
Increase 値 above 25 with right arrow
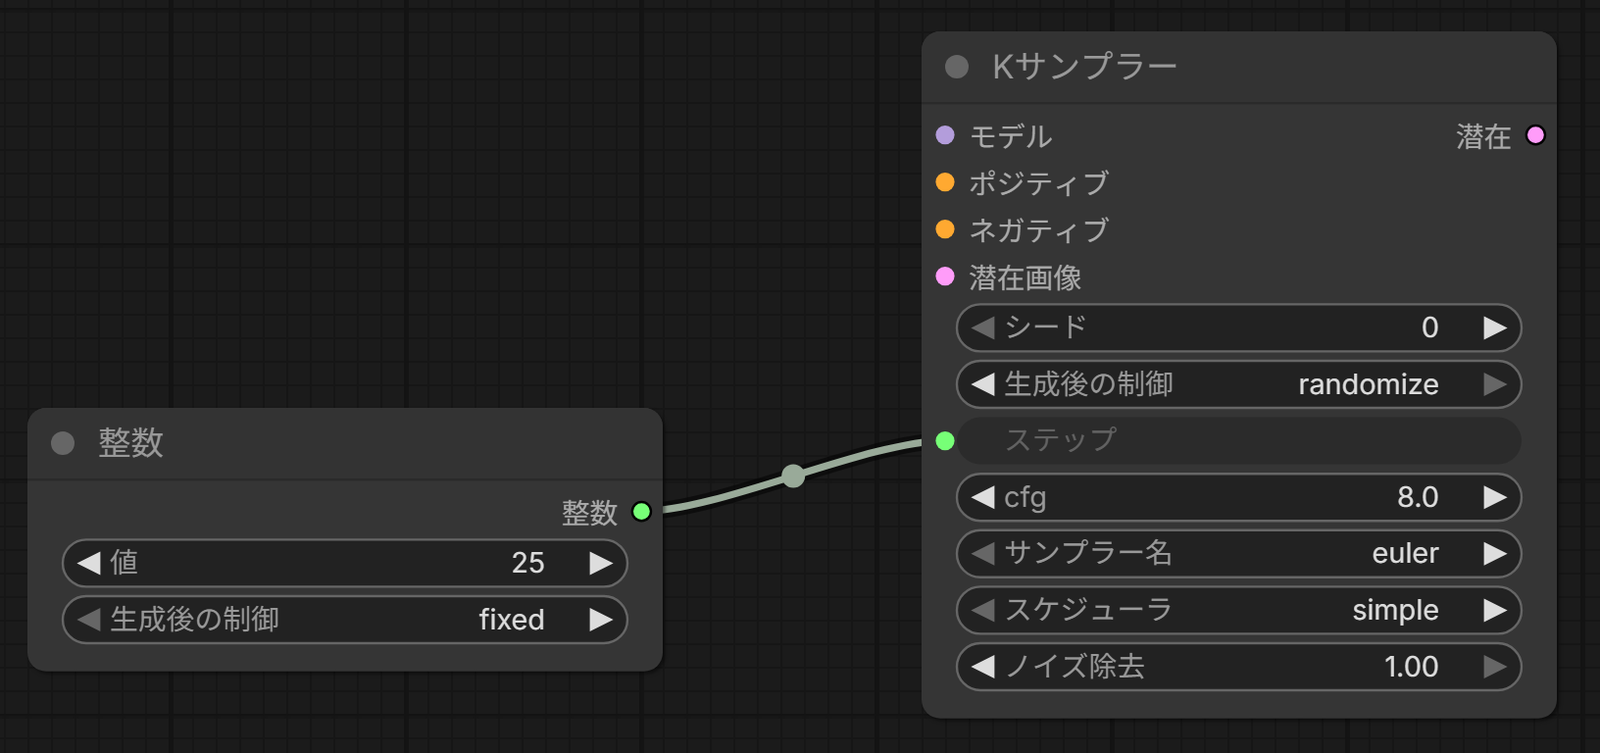click(601, 563)
